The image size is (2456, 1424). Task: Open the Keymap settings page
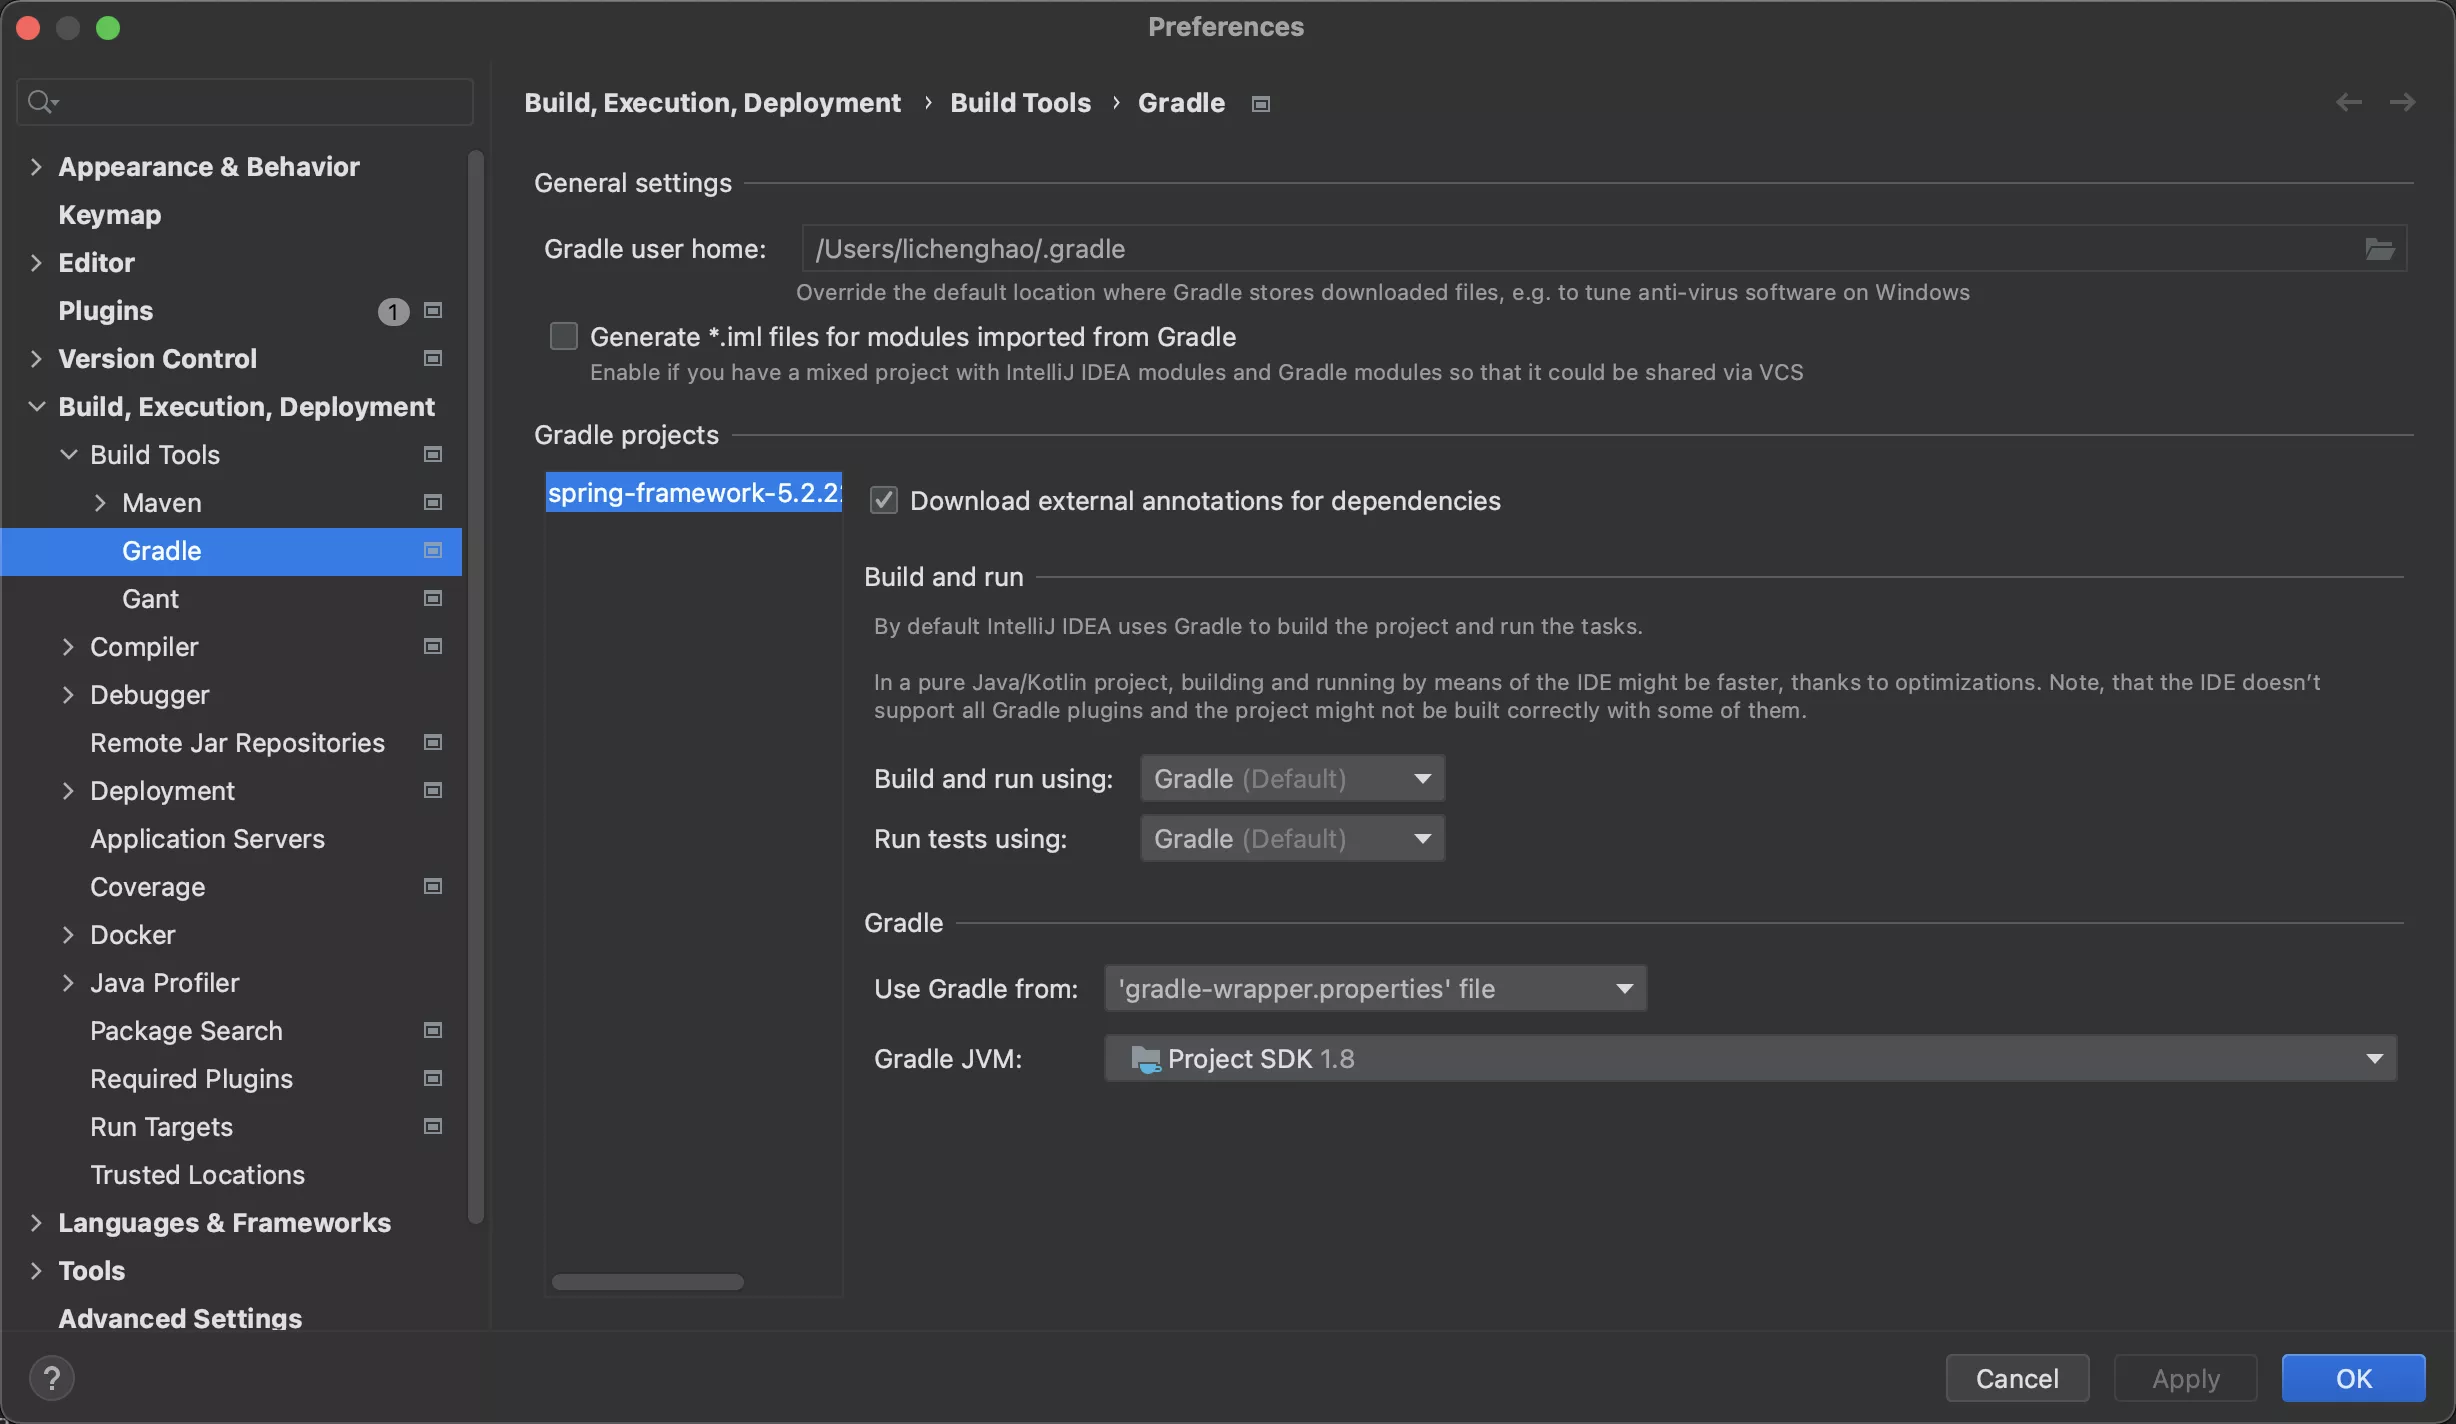[x=109, y=215]
